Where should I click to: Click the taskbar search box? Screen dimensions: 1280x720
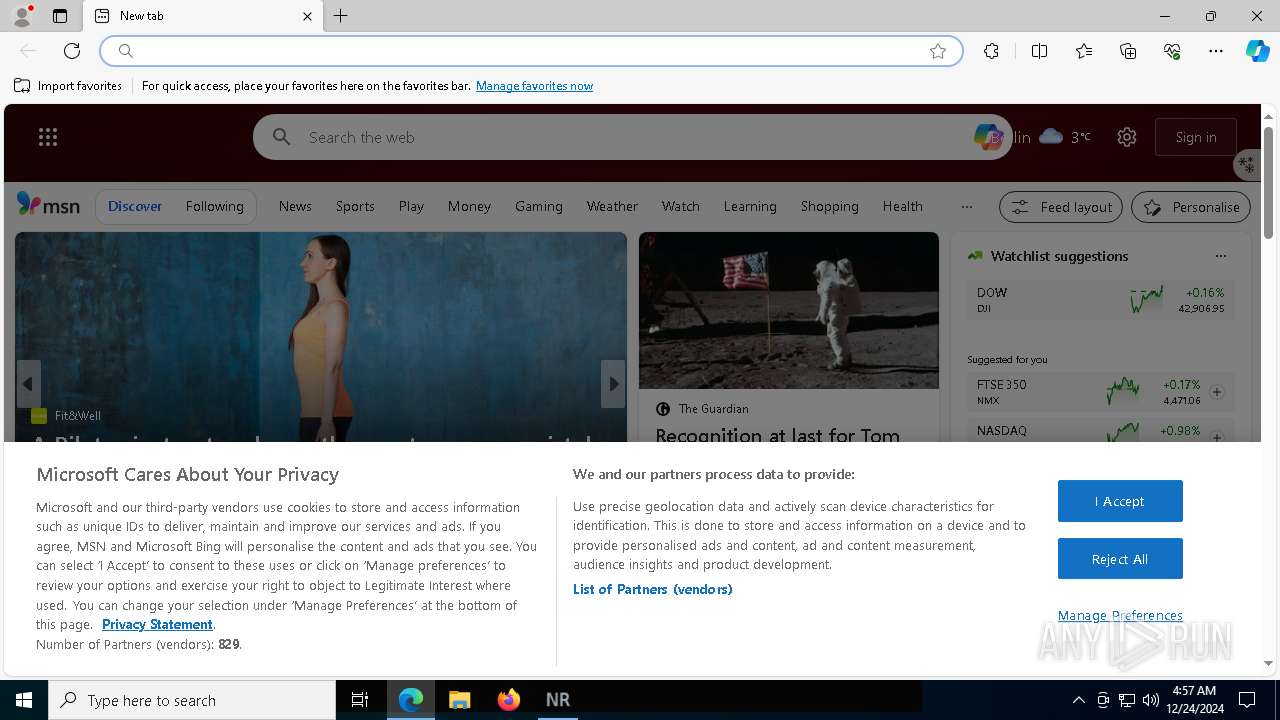click(x=192, y=700)
